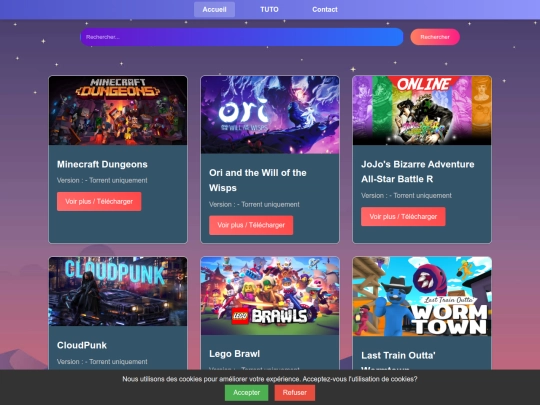
Task: Focus the Rechercher search field
Action: click(242, 37)
